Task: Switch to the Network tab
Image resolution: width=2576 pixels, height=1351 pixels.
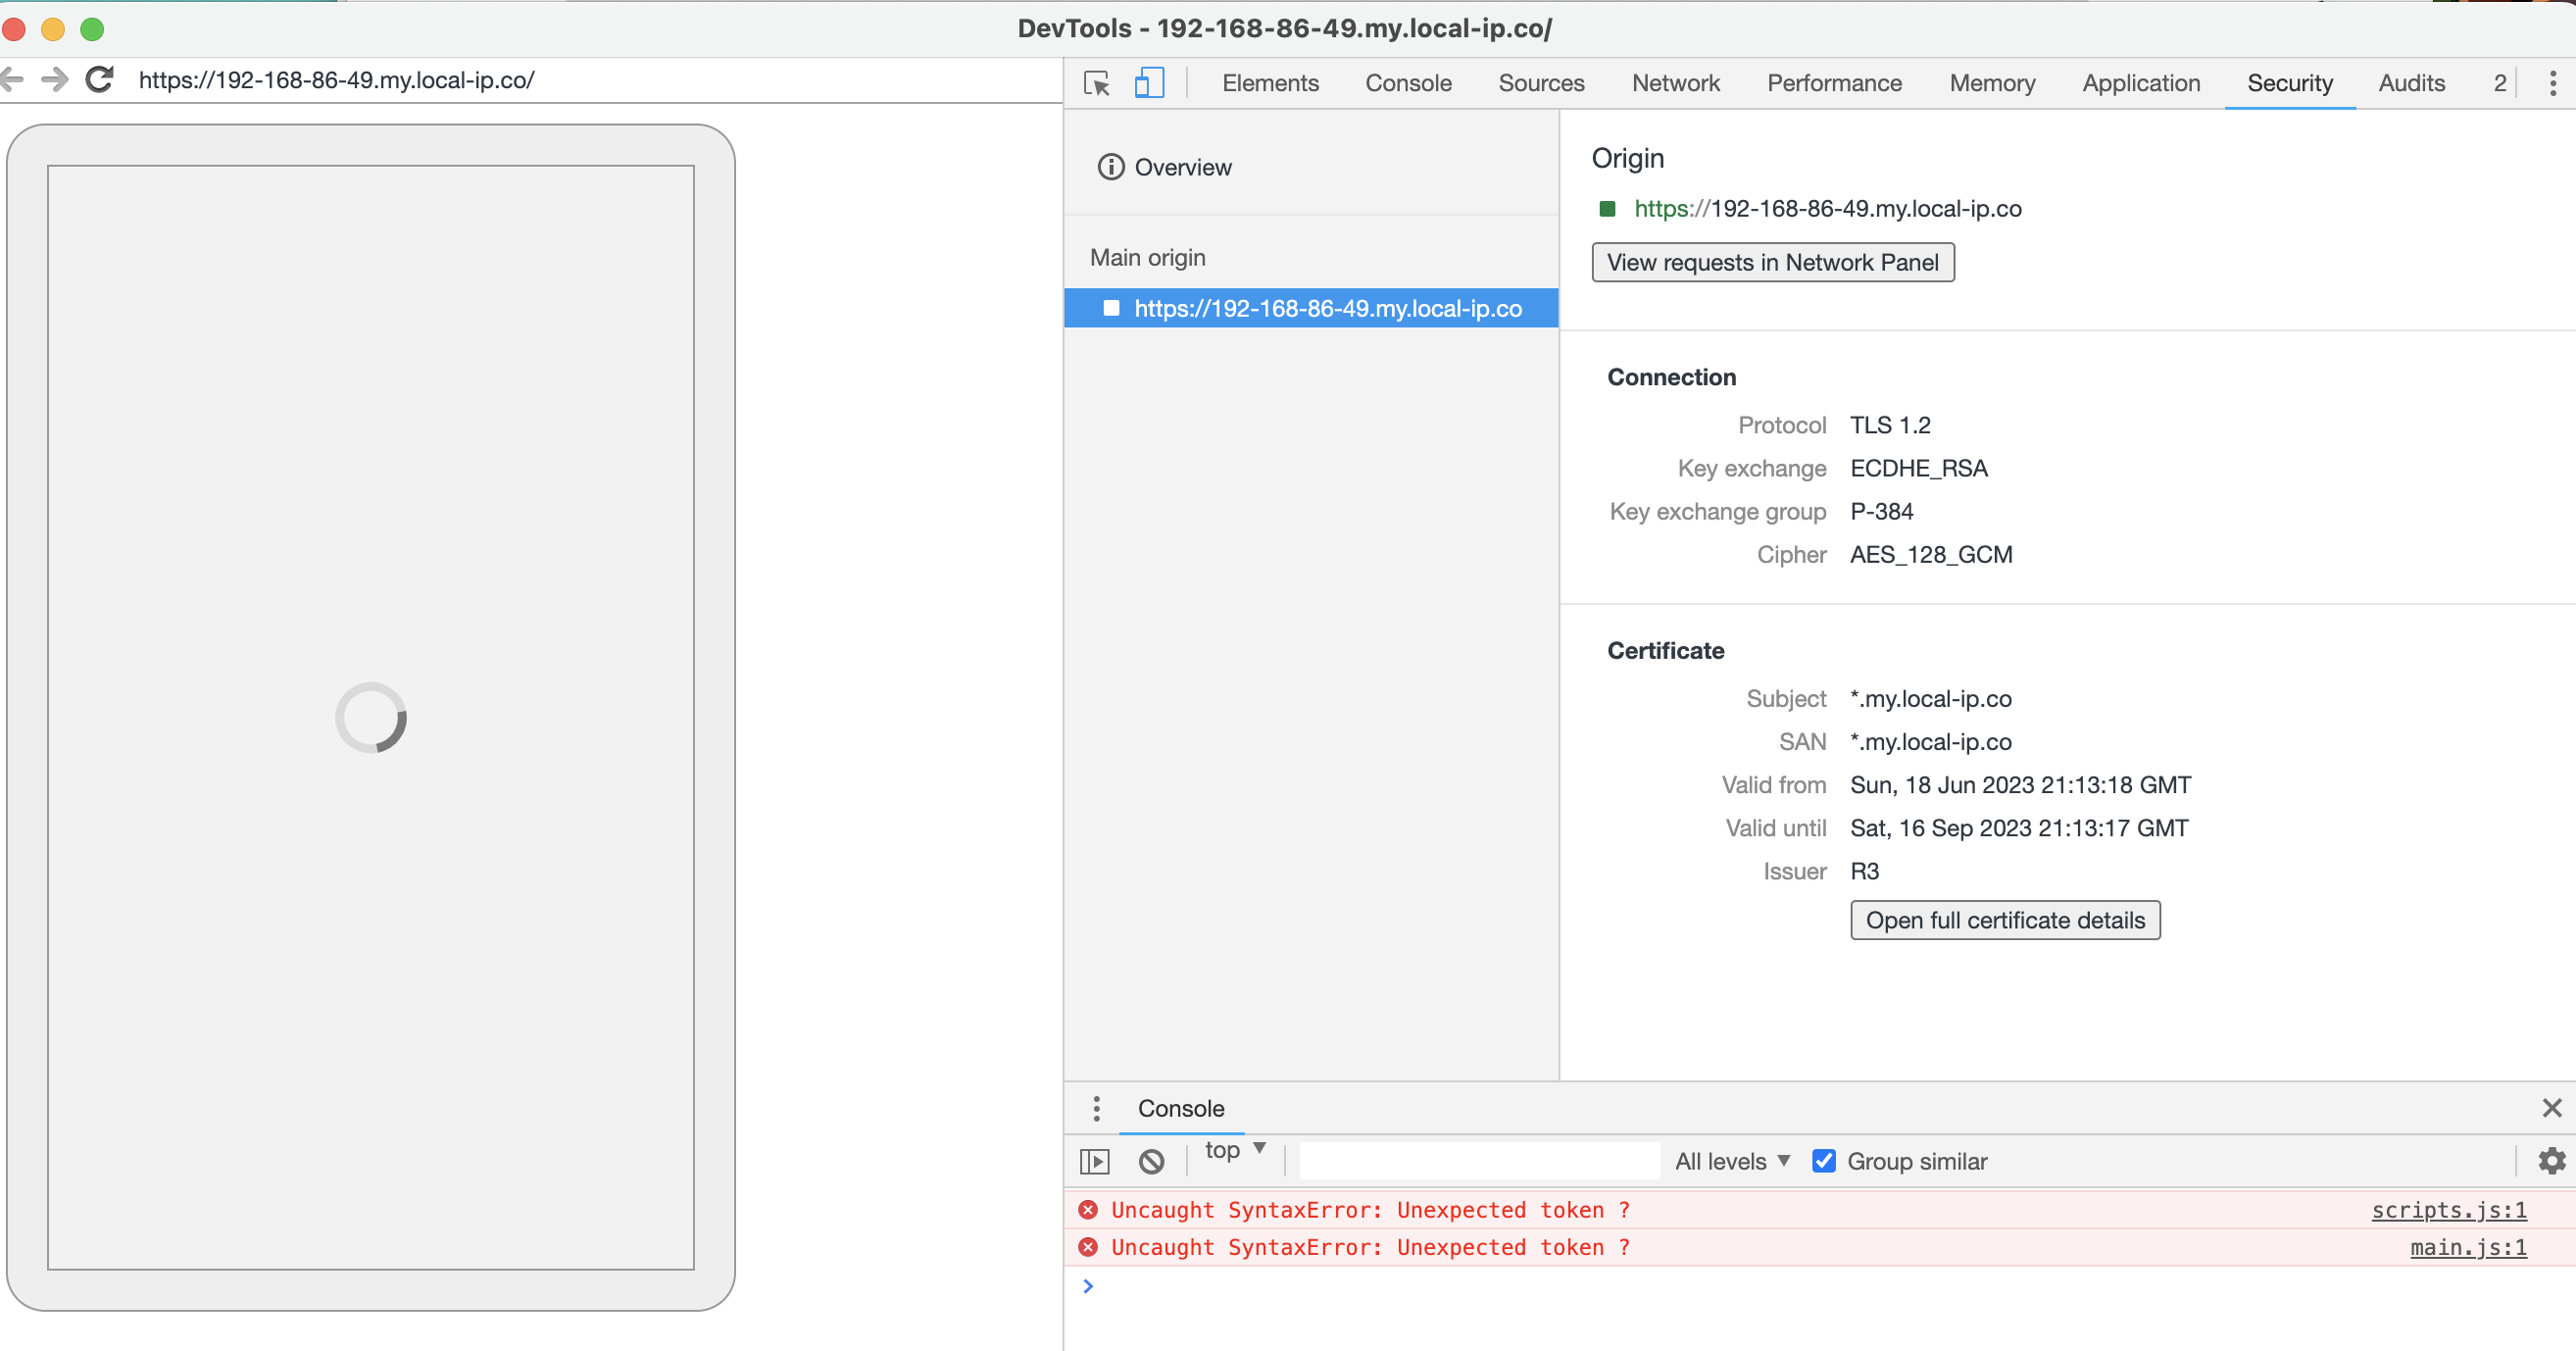Action: 1675,83
